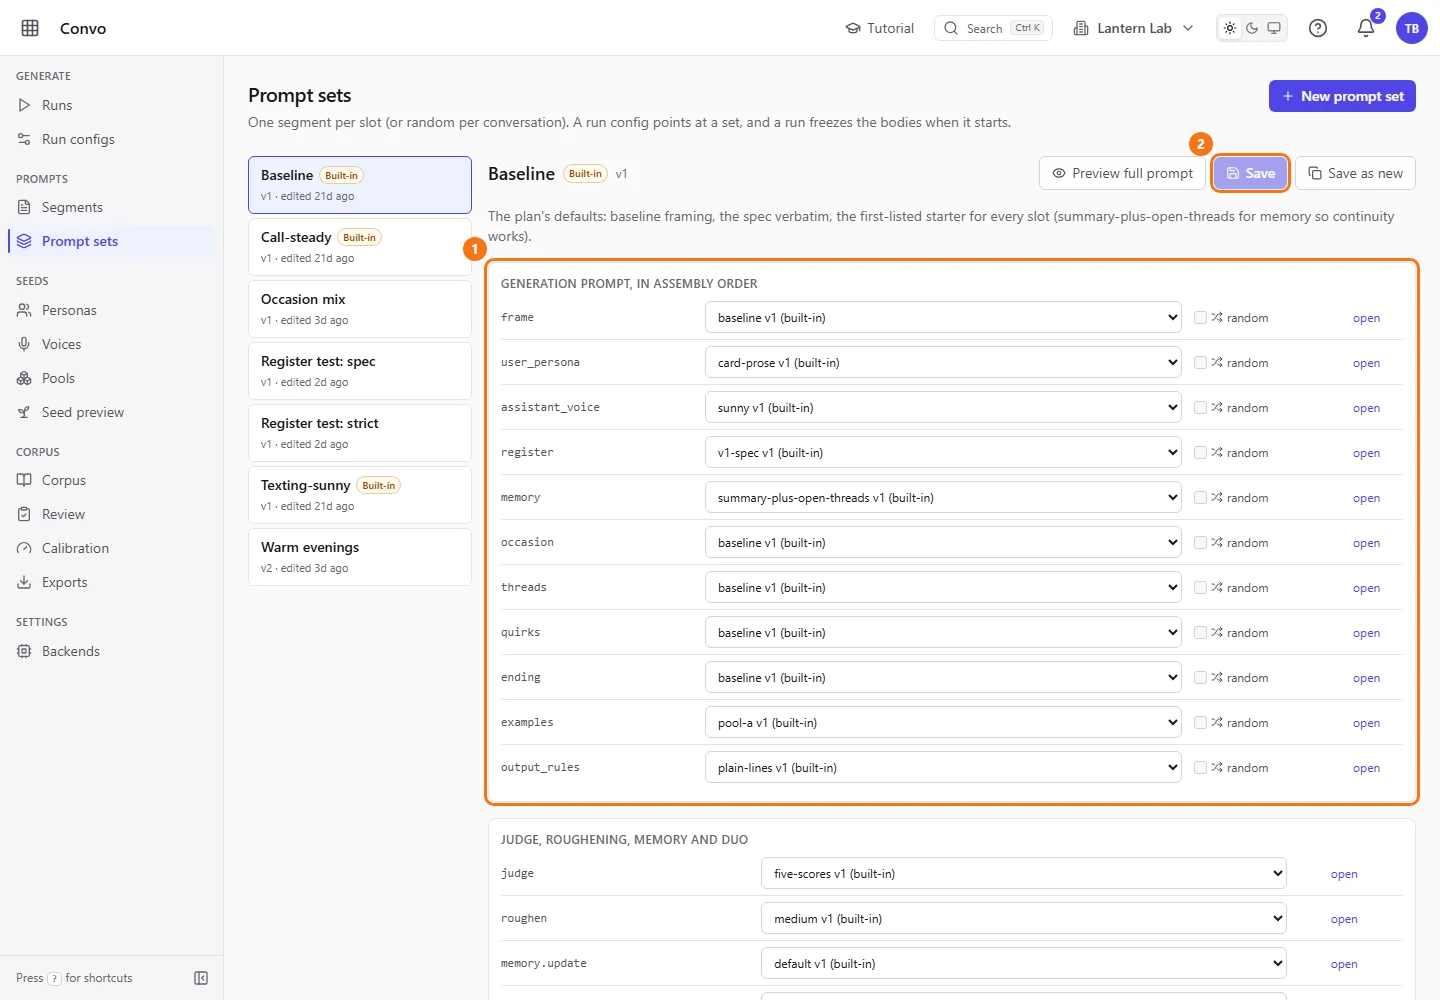Open the quirks segment via open link
1440x1000 pixels.
click(x=1366, y=633)
